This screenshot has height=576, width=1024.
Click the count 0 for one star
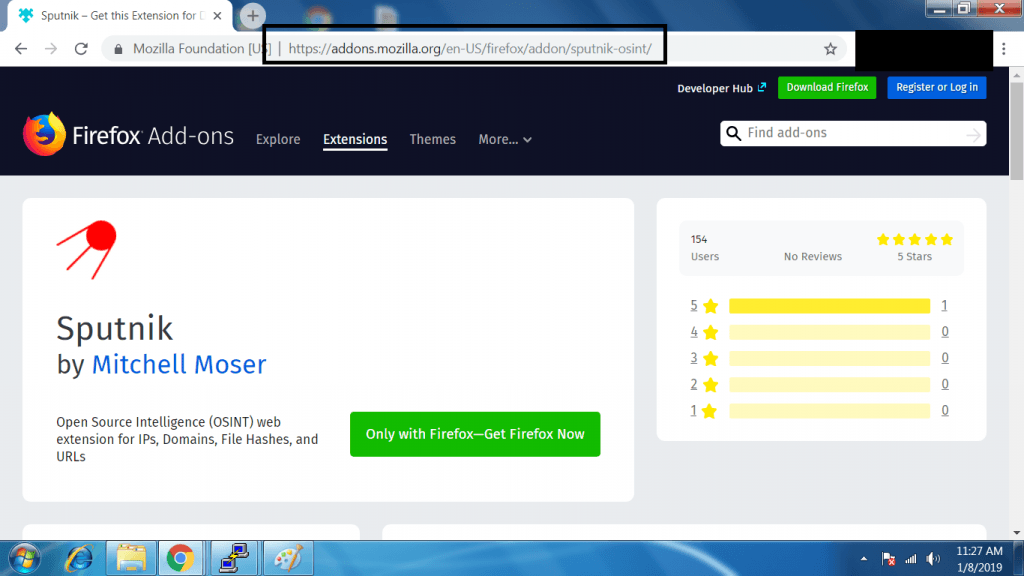click(944, 411)
